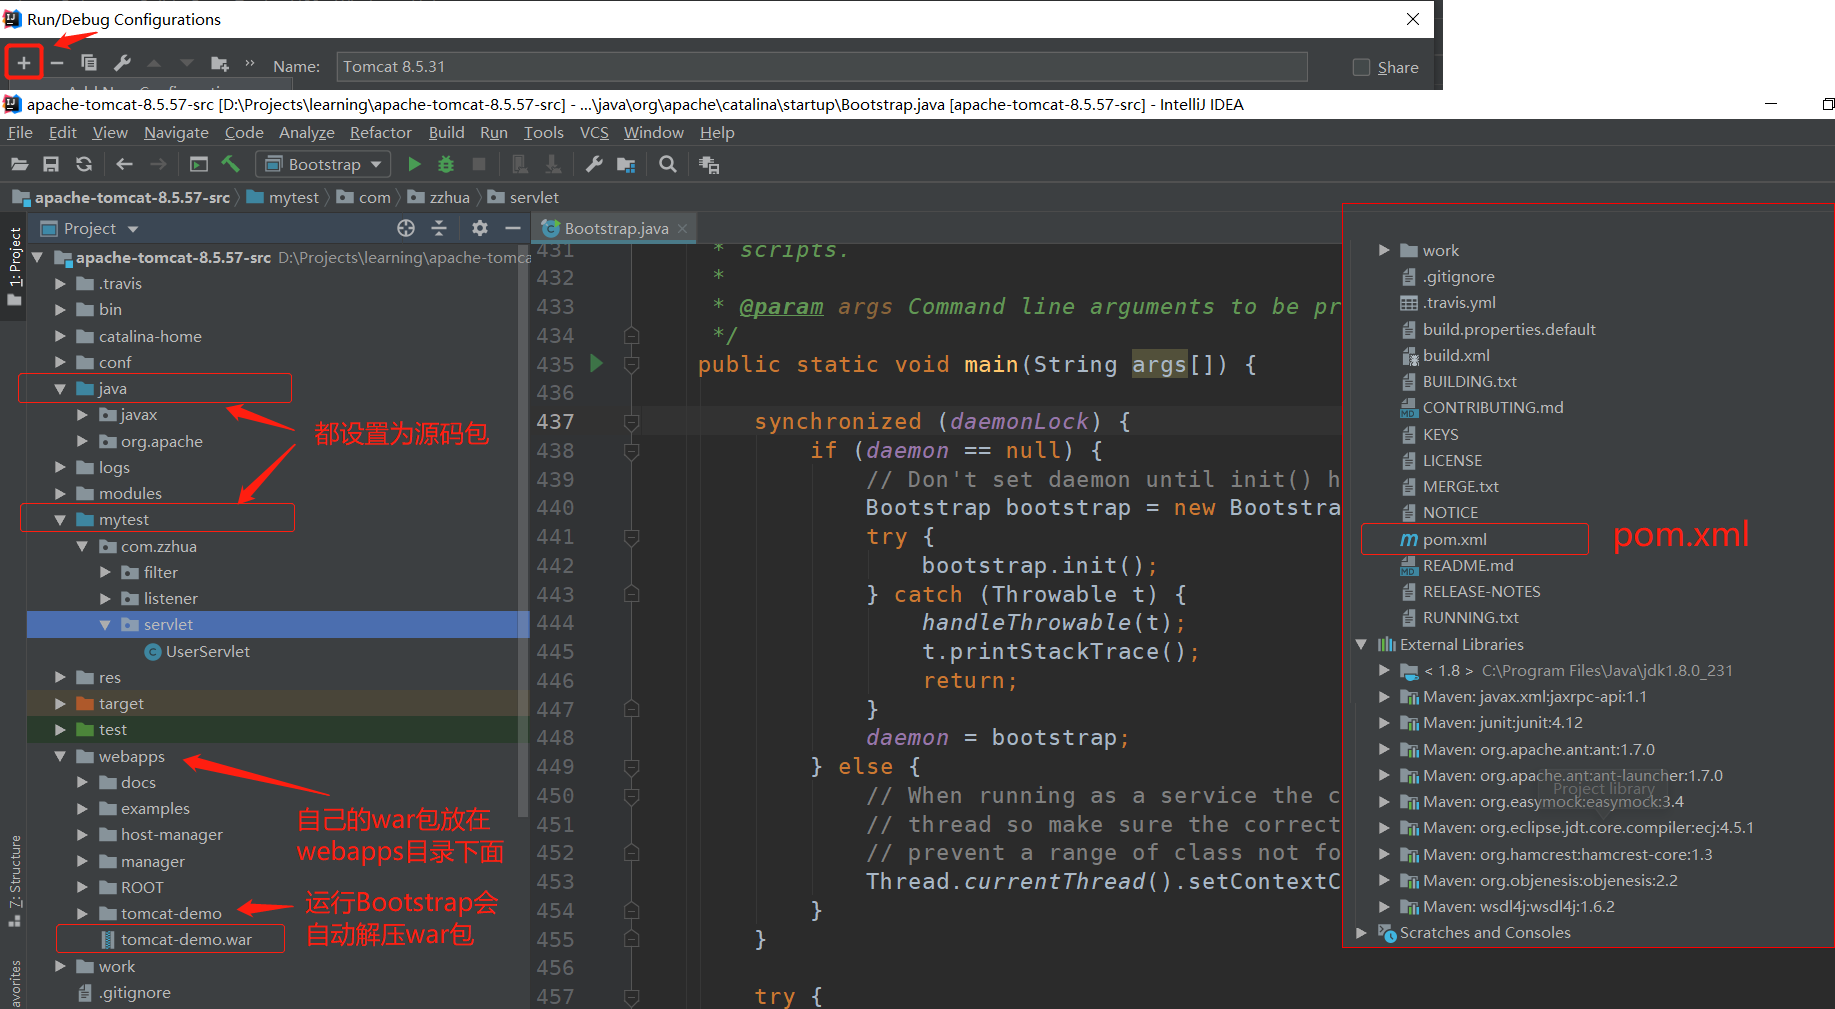Select pom.xml file in right tree
The image size is (1835, 1009).
point(1454,540)
